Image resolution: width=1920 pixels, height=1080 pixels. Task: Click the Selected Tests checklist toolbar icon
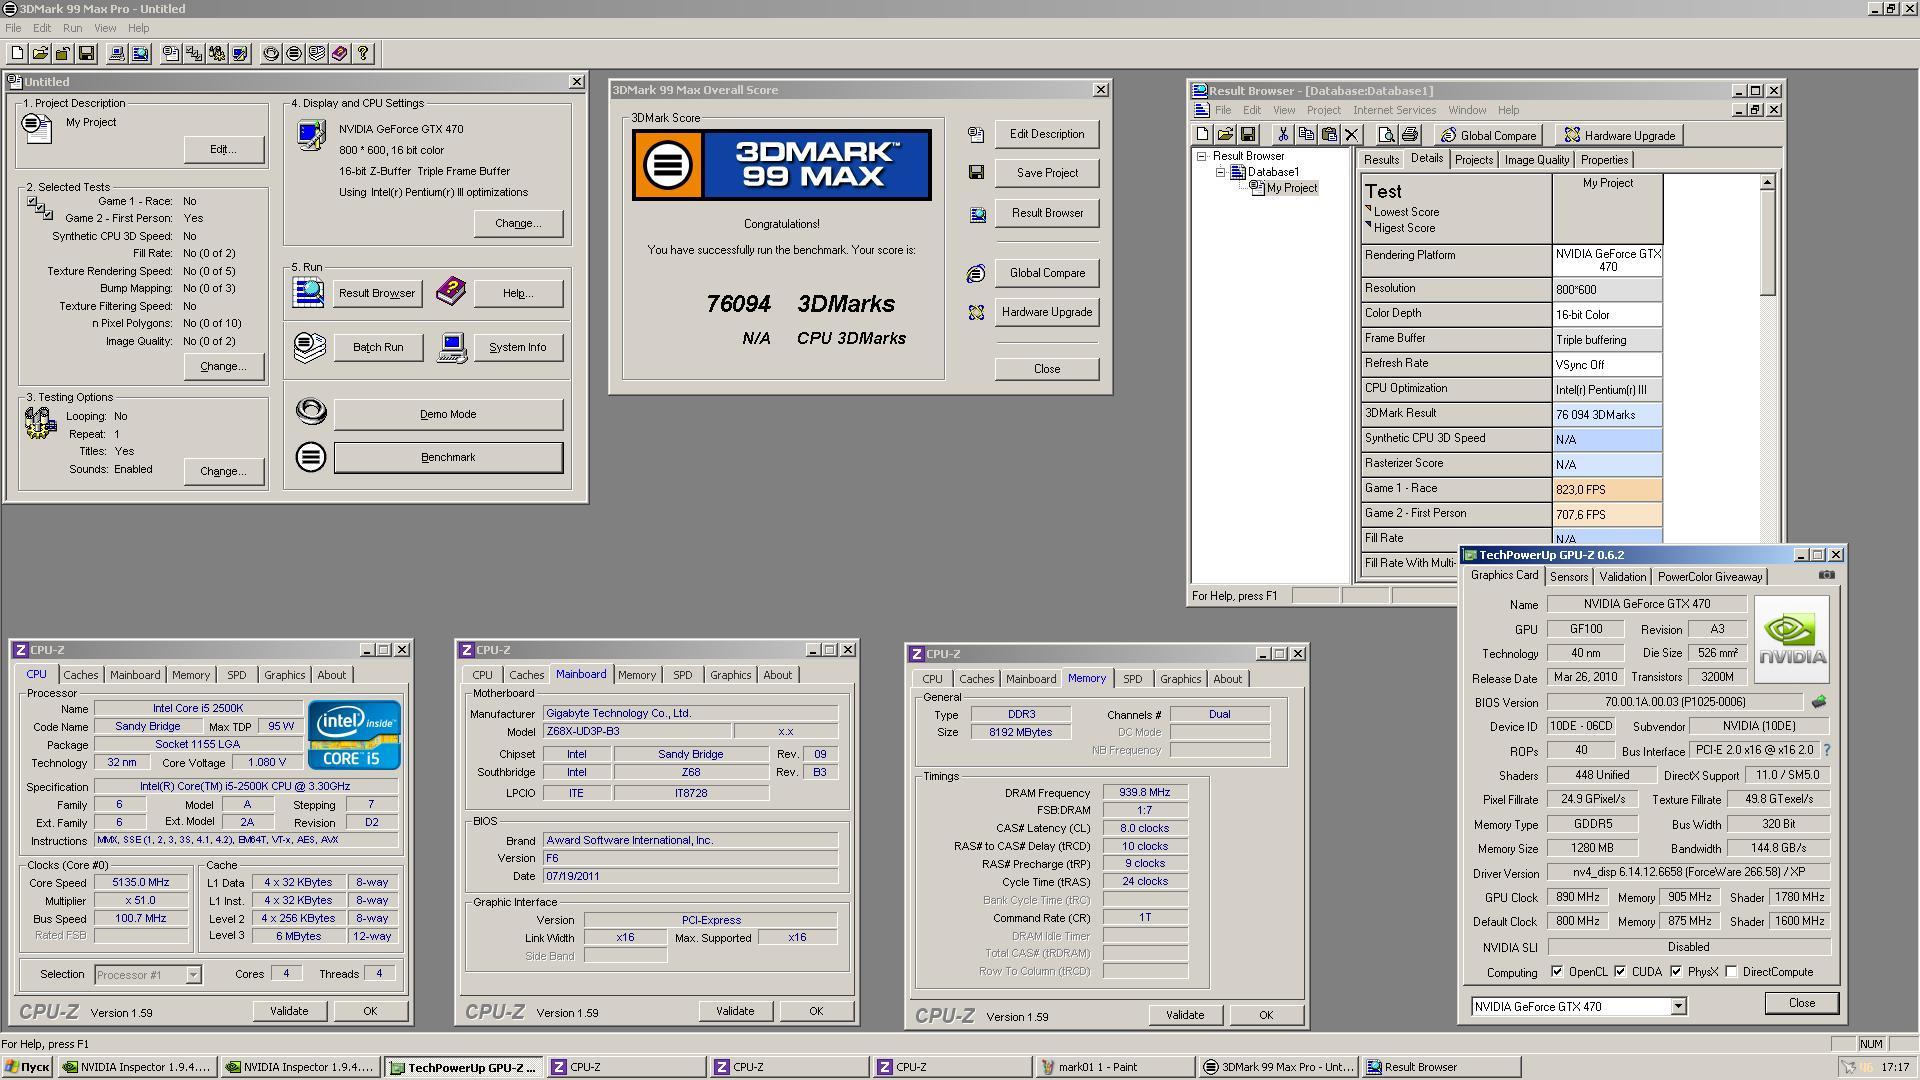(x=194, y=54)
